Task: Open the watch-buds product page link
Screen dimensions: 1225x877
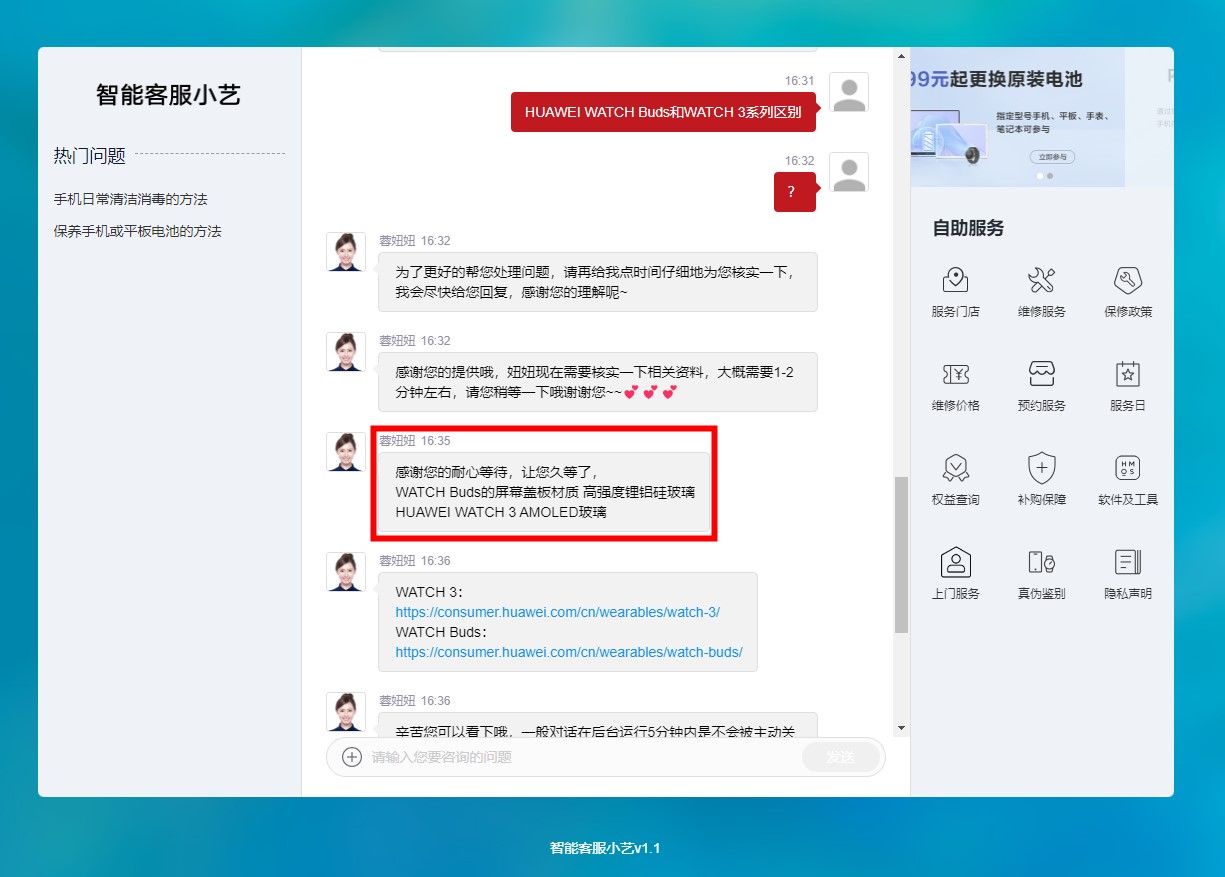Action: [569, 652]
